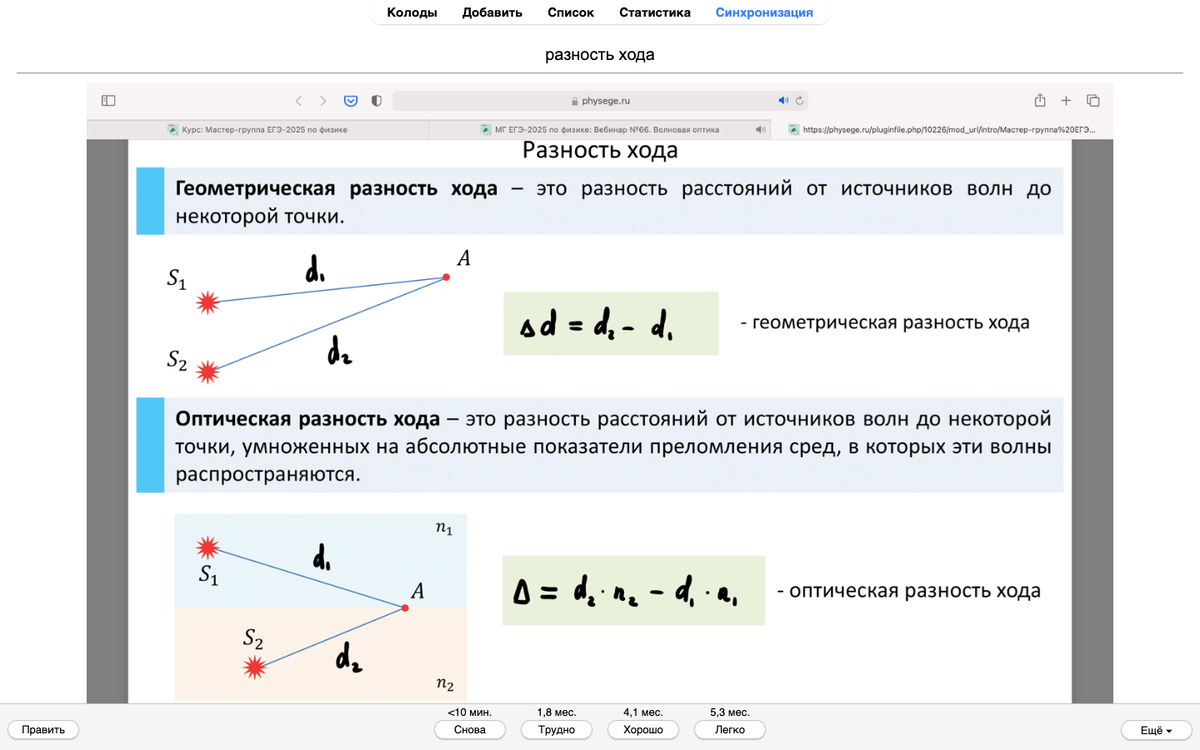Click the speaker icon on the Вебинар №66 tab
Viewport: 1200px width, 750px height.
(x=760, y=129)
